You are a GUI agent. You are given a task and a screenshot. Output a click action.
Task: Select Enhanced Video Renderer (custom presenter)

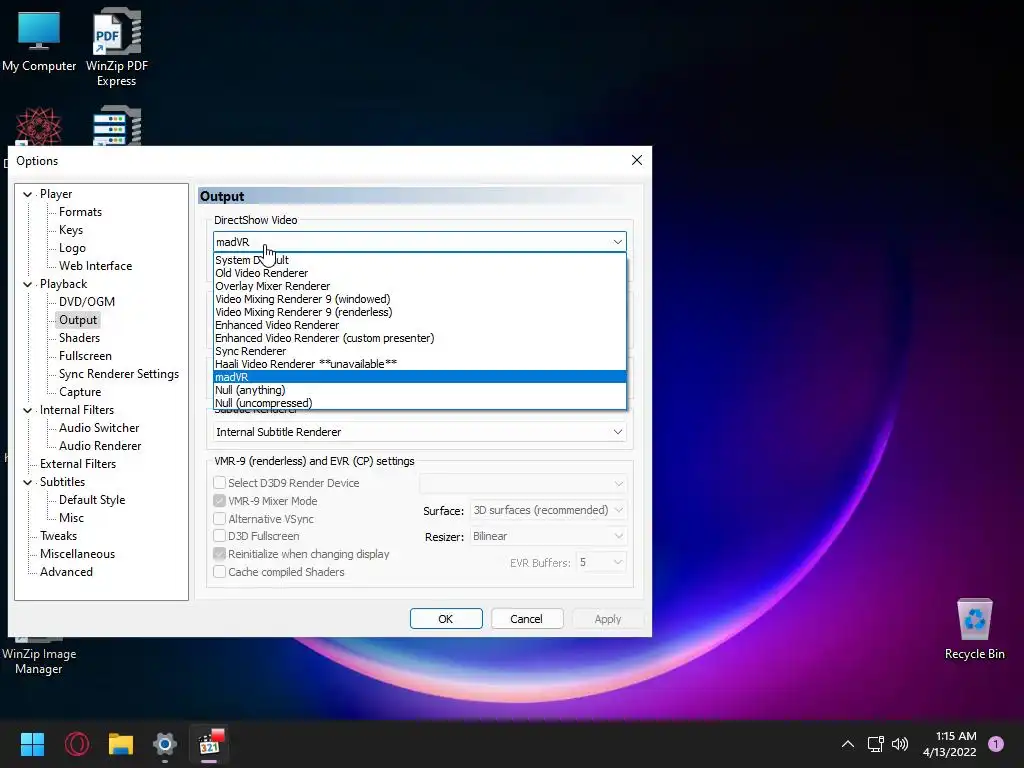[419, 338]
